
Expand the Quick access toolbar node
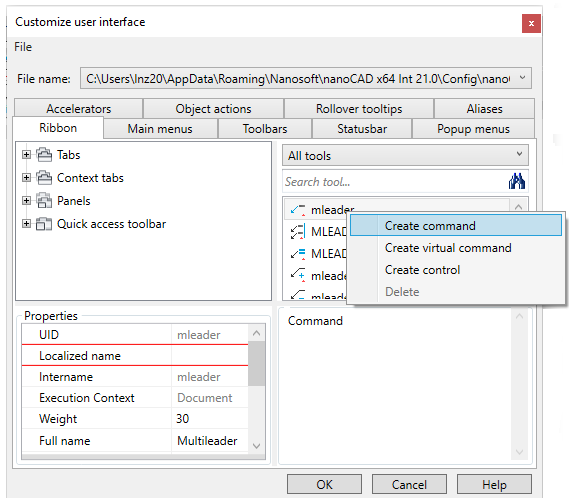click(x=26, y=224)
